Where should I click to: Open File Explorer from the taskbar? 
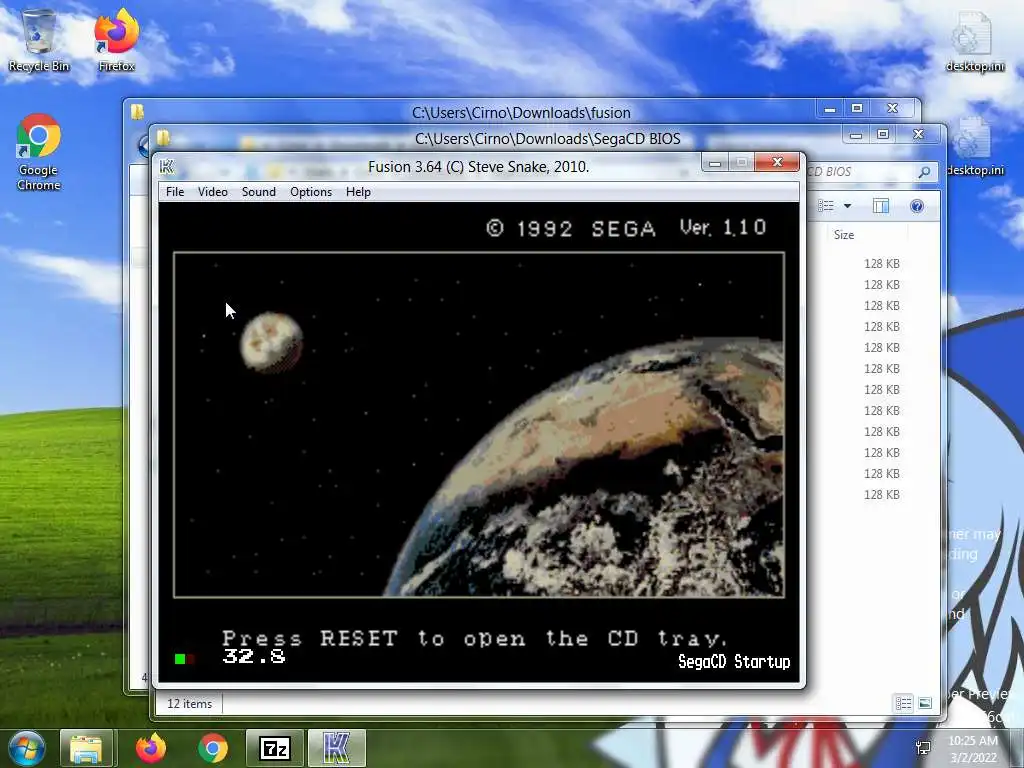(x=87, y=749)
